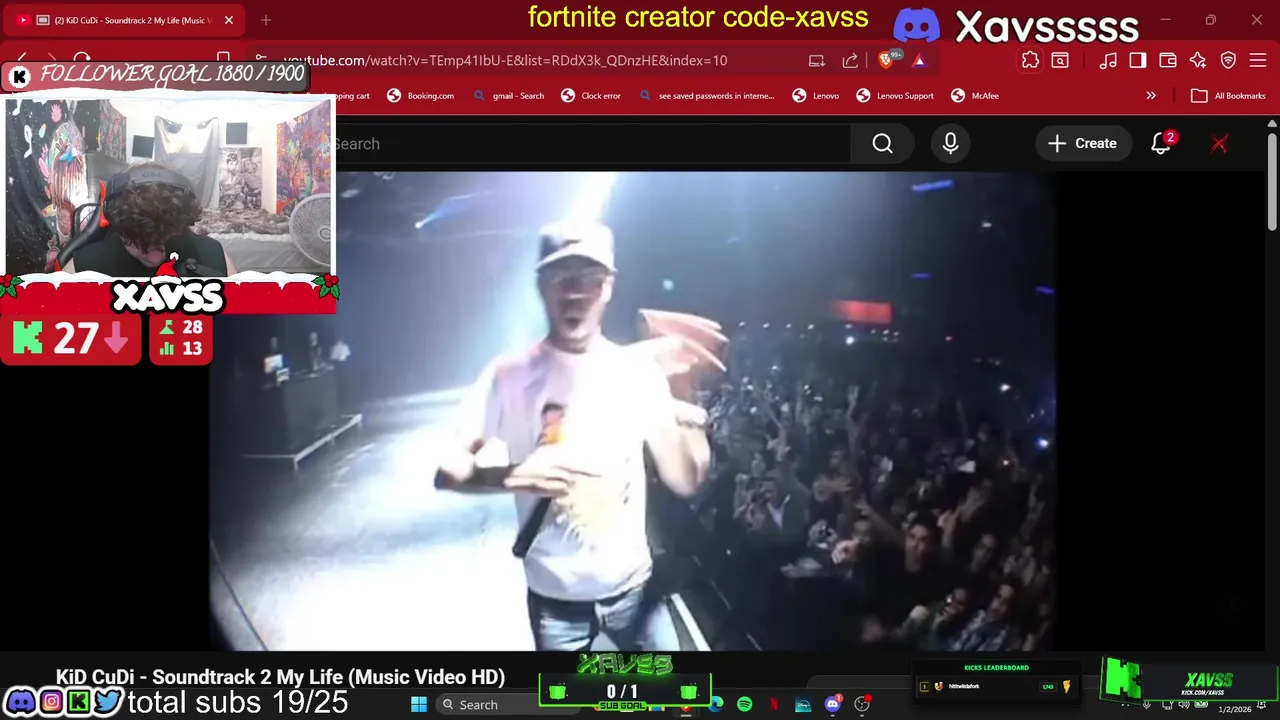This screenshot has height=720, width=1280.
Task: Open the Brave Shields lion icon
Action: click(886, 60)
